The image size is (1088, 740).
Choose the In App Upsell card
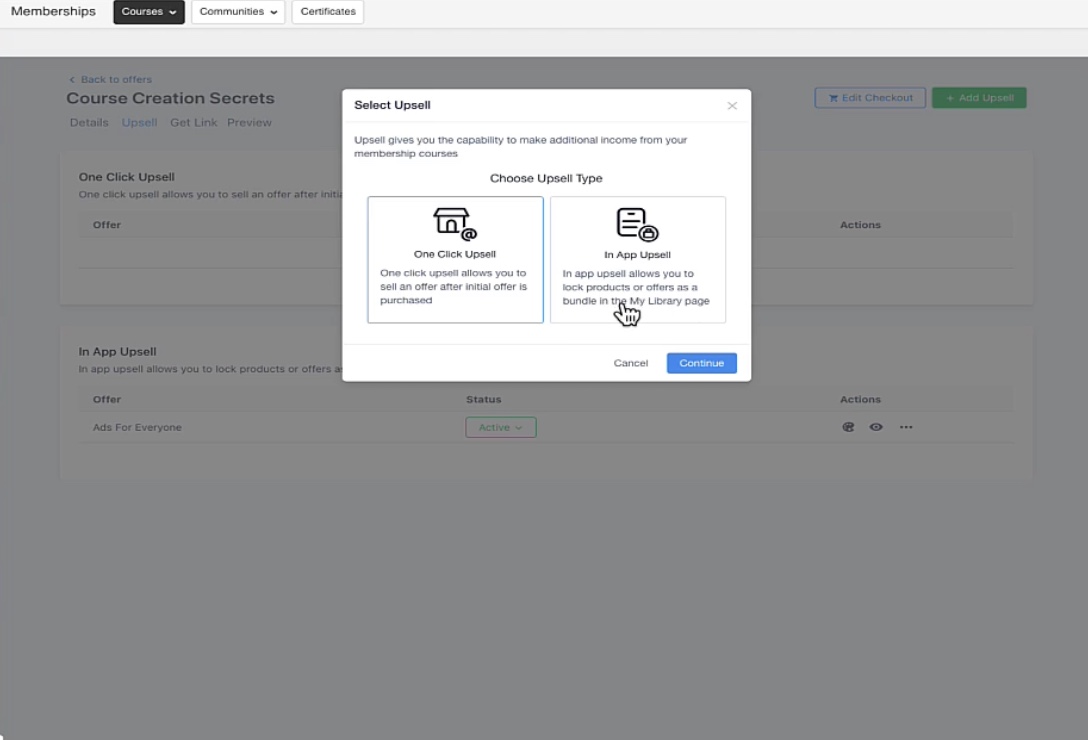[638, 260]
